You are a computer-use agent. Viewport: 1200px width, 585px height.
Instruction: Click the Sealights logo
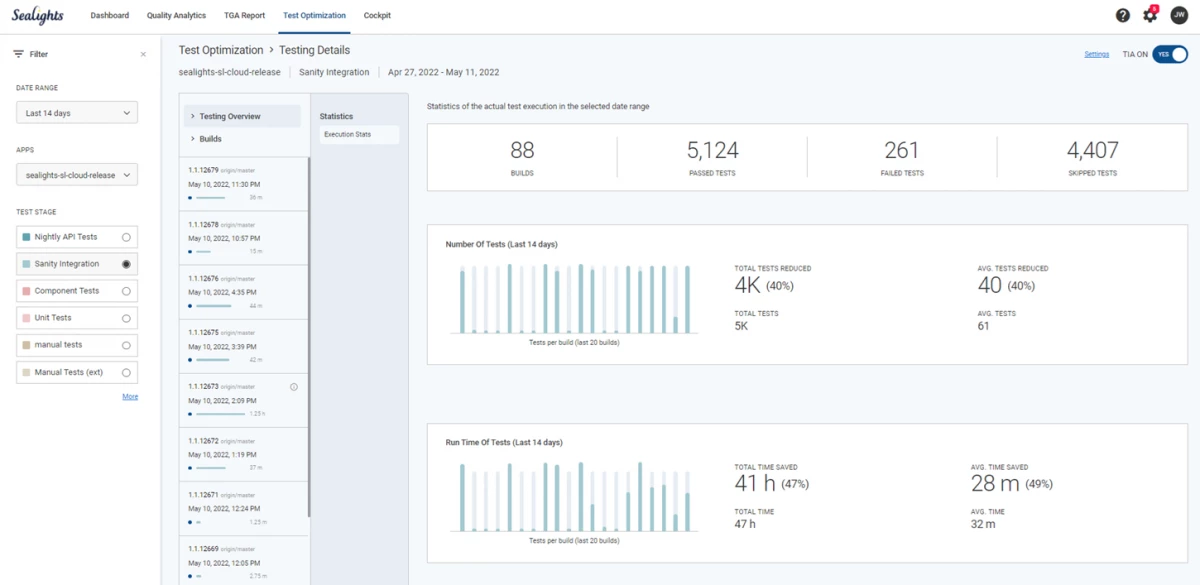40,16
